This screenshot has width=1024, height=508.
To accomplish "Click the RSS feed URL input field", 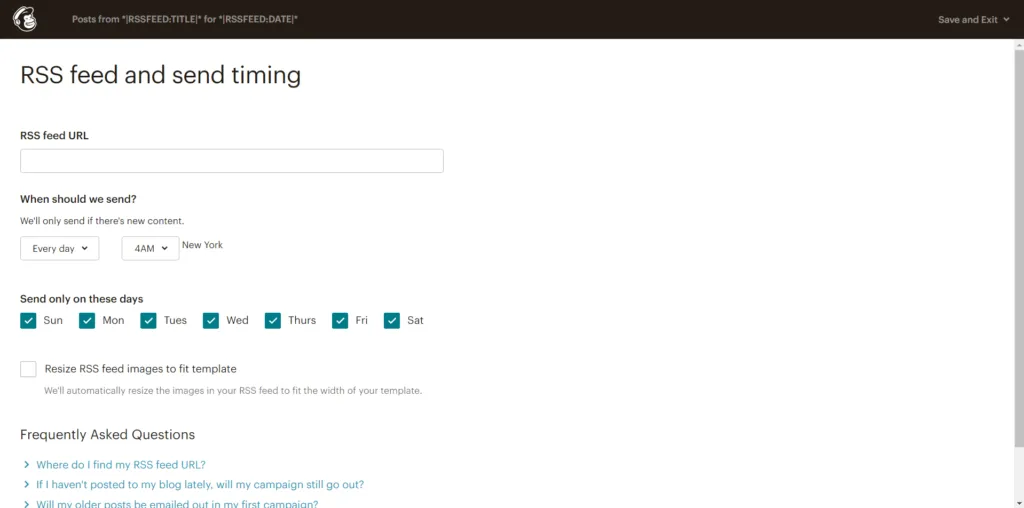I will pyautogui.click(x=231, y=161).
